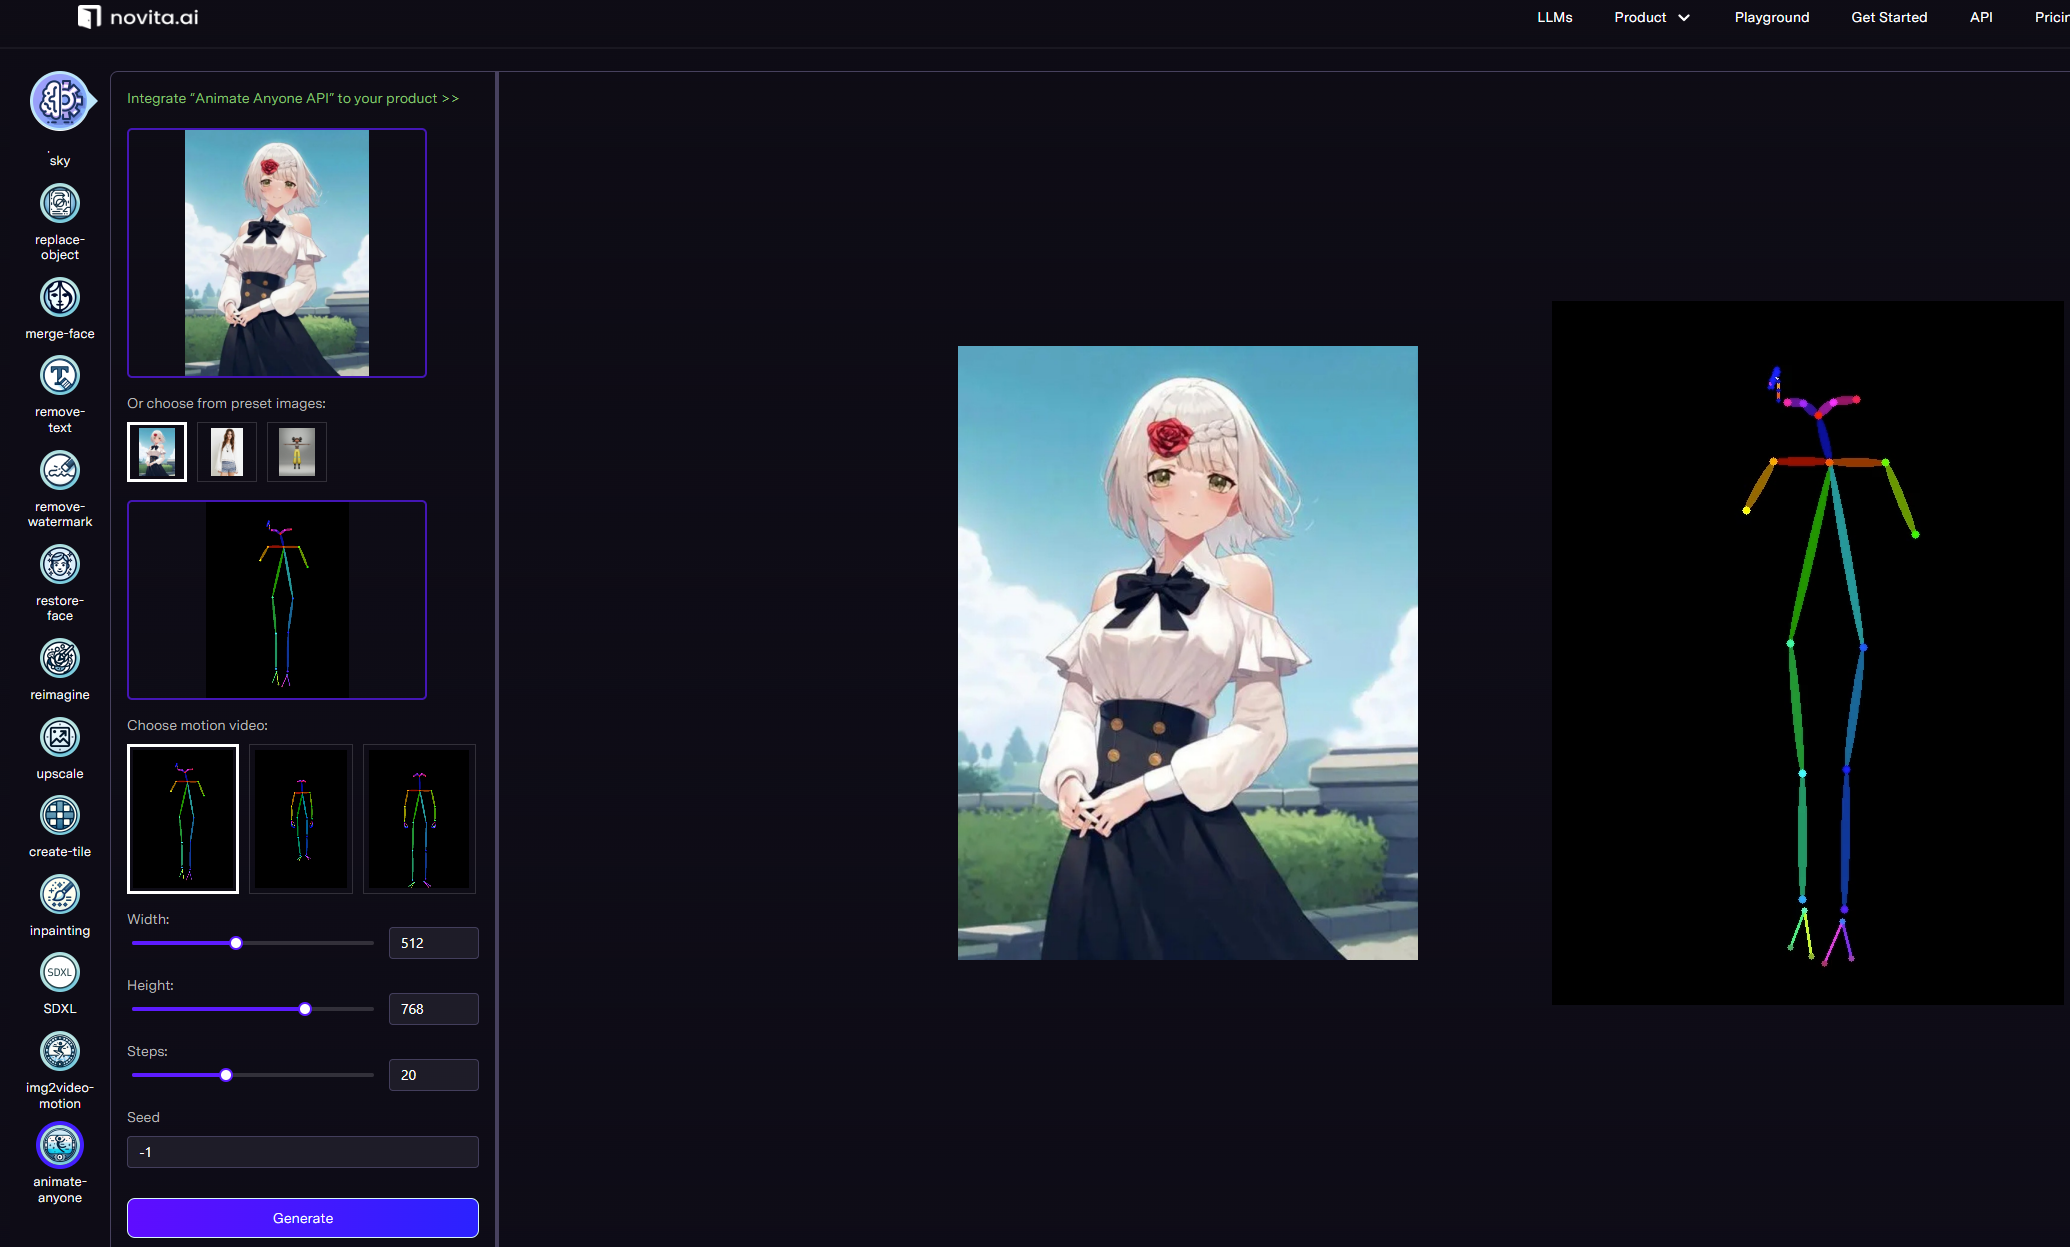Open the restore-face tool icon
Image resolution: width=2070 pixels, height=1247 pixels.
pyautogui.click(x=60, y=565)
